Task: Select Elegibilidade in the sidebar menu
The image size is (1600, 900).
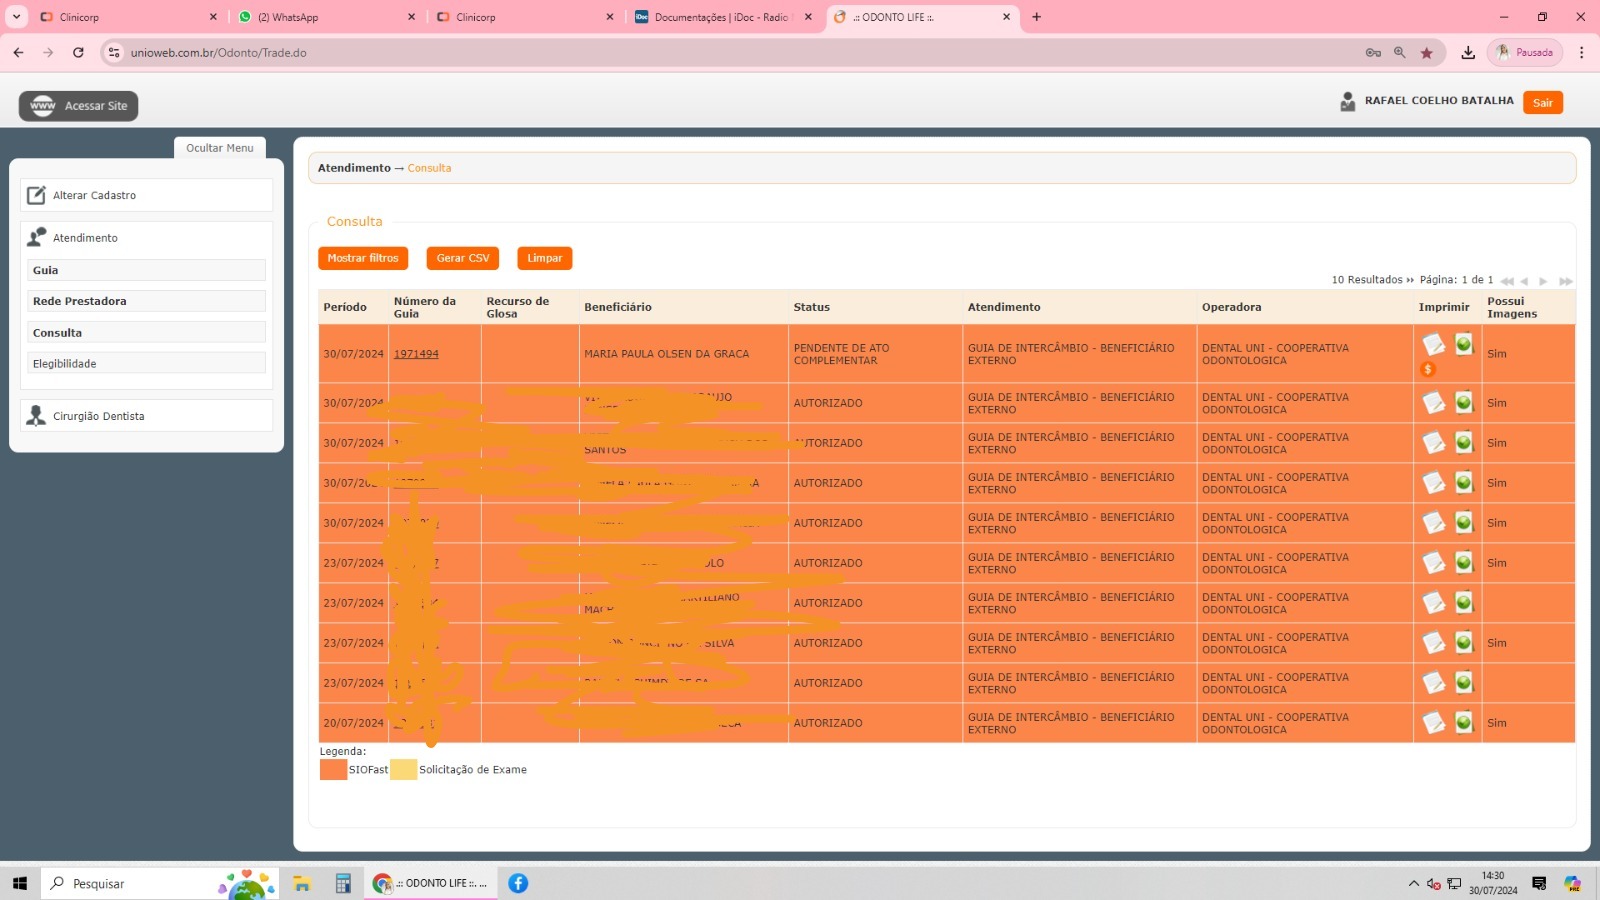Action: 65,364
